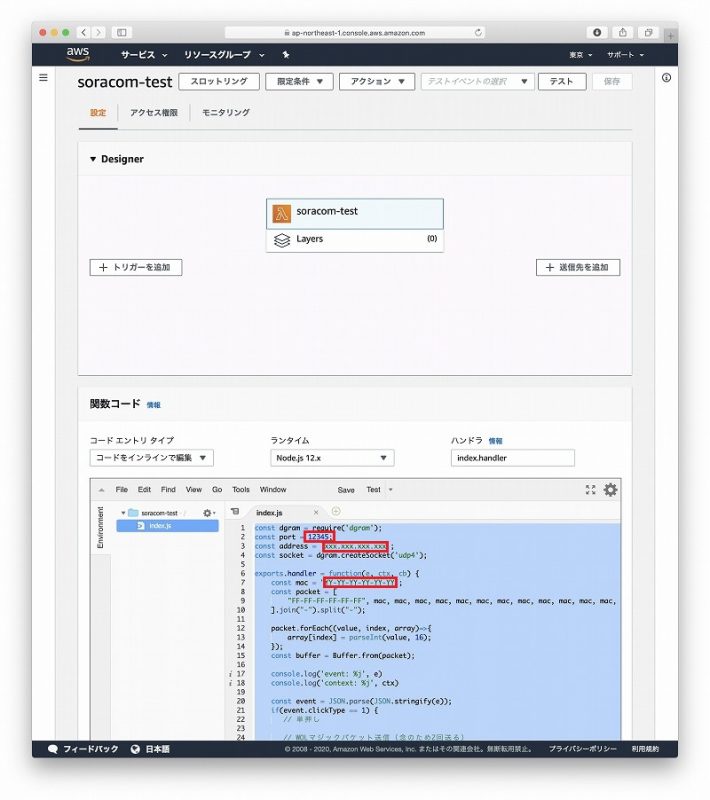Toggle fullscreen for the code editor
The height and width of the screenshot is (800, 710).
click(x=590, y=490)
